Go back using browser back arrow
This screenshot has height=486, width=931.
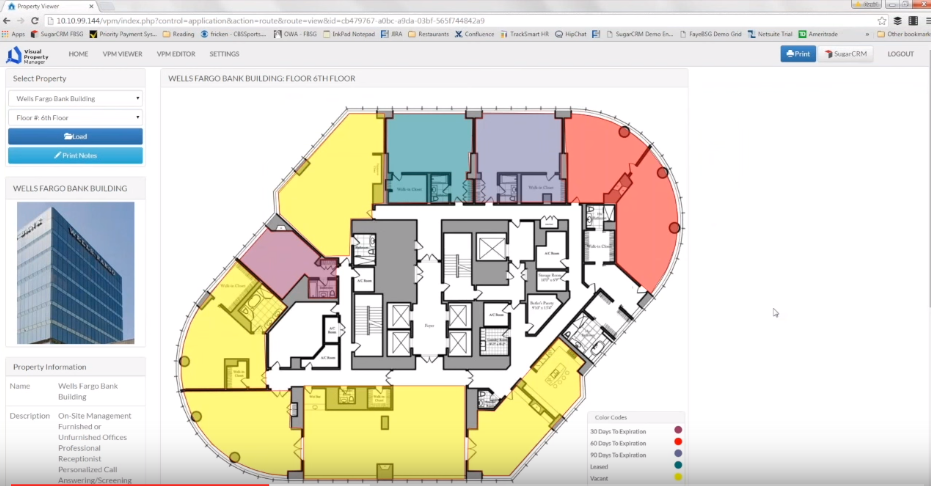[7, 21]
